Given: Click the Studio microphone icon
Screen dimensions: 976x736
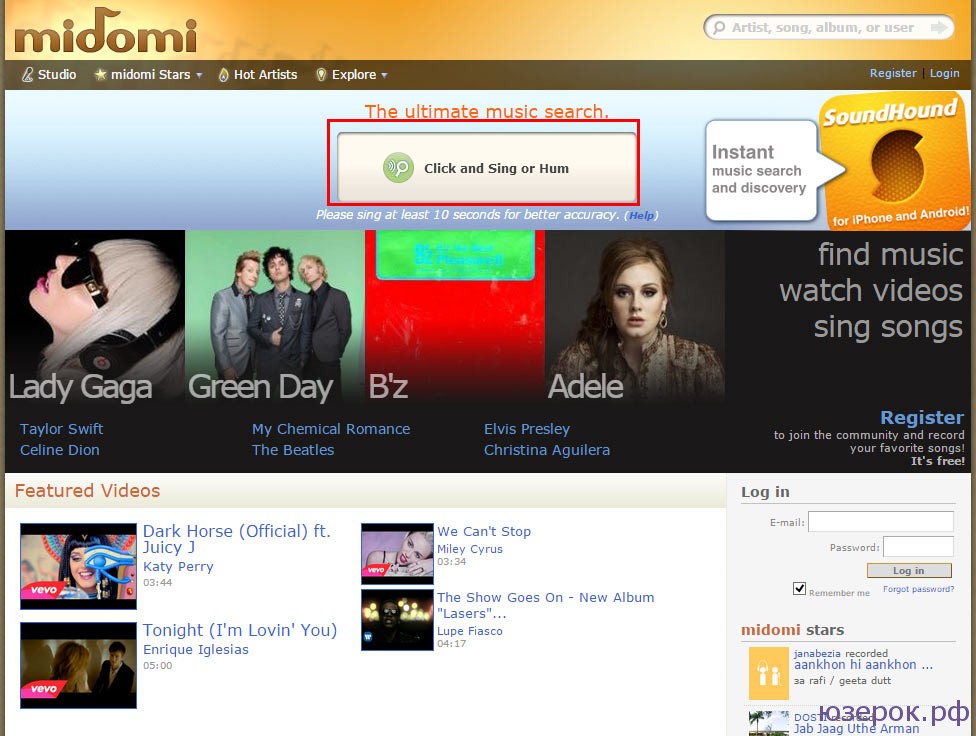Looking at the screenshot, I should [27, 75].
